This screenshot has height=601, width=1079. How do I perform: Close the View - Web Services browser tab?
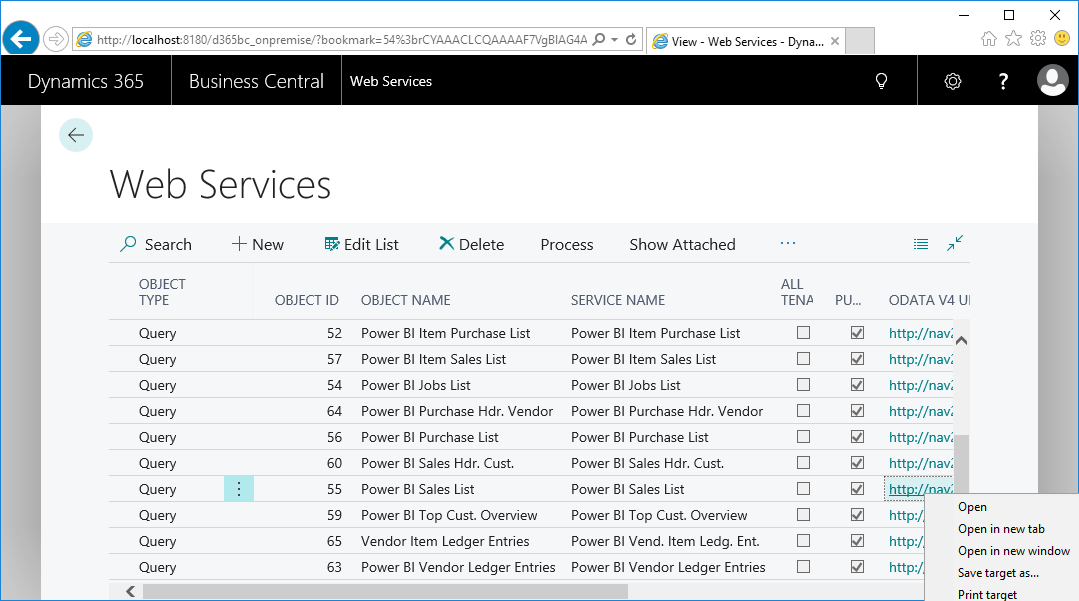pyautogui.click(x=835, y=41)
